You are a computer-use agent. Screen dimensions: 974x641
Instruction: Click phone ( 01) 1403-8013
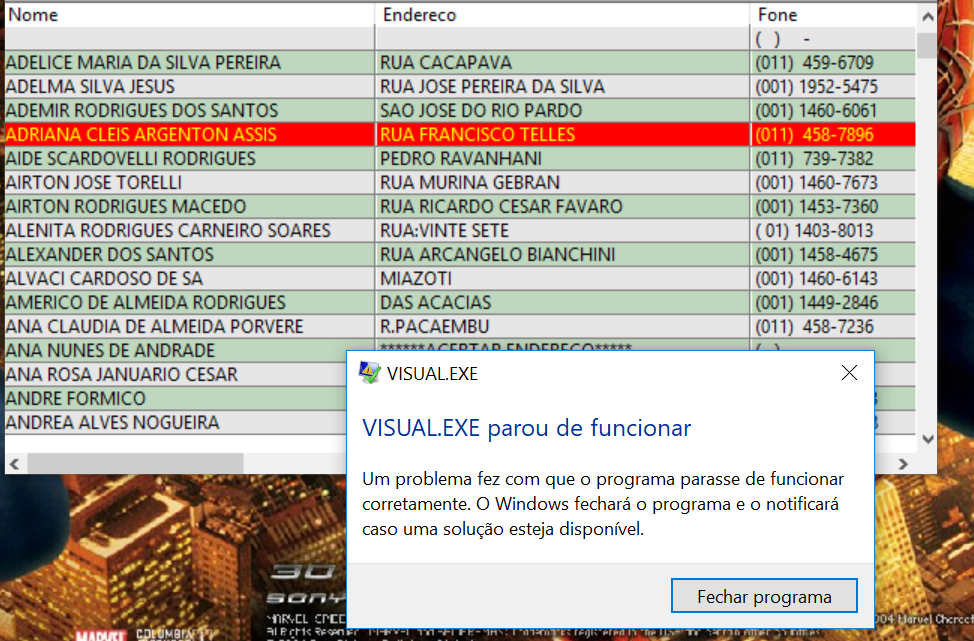(814, 230)
